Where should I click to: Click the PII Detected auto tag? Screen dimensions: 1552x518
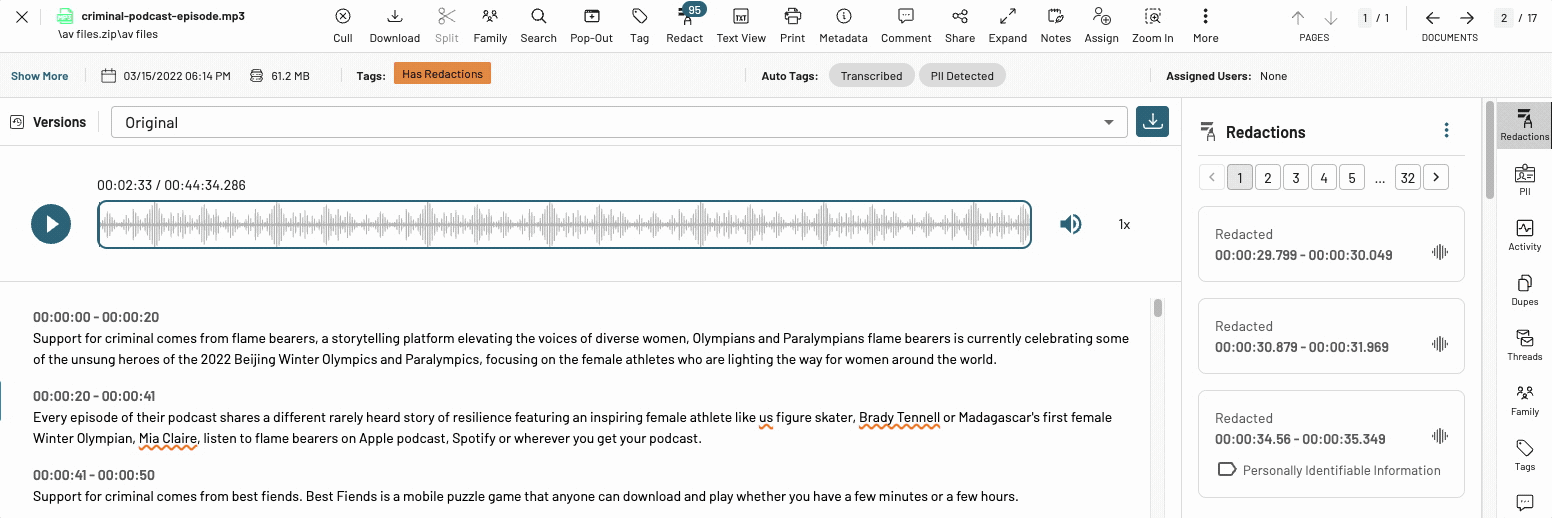coord(962,76)
